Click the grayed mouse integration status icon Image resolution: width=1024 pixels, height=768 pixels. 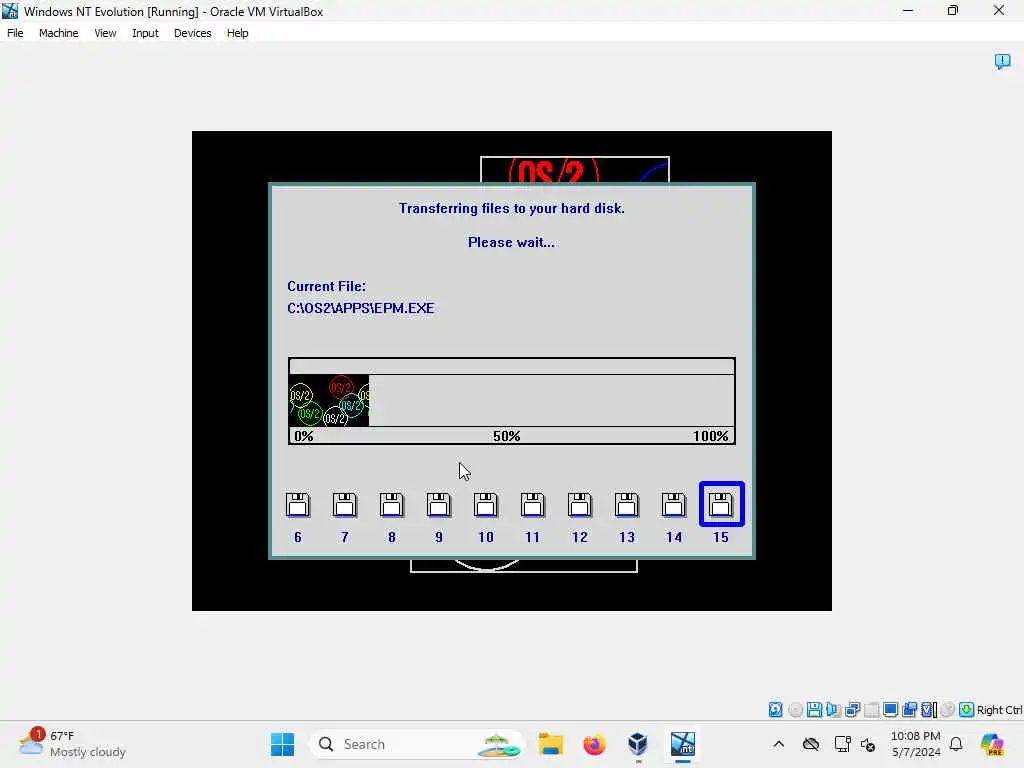pyautogui.click(x=948, y=709)
